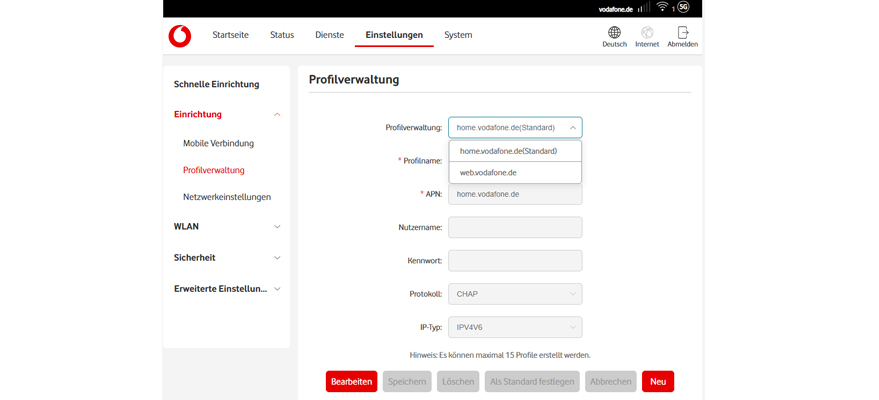The width and height of the screenshot is (879, 400).
Task: Click the Internet connection icon
Action: pos(647,33)
